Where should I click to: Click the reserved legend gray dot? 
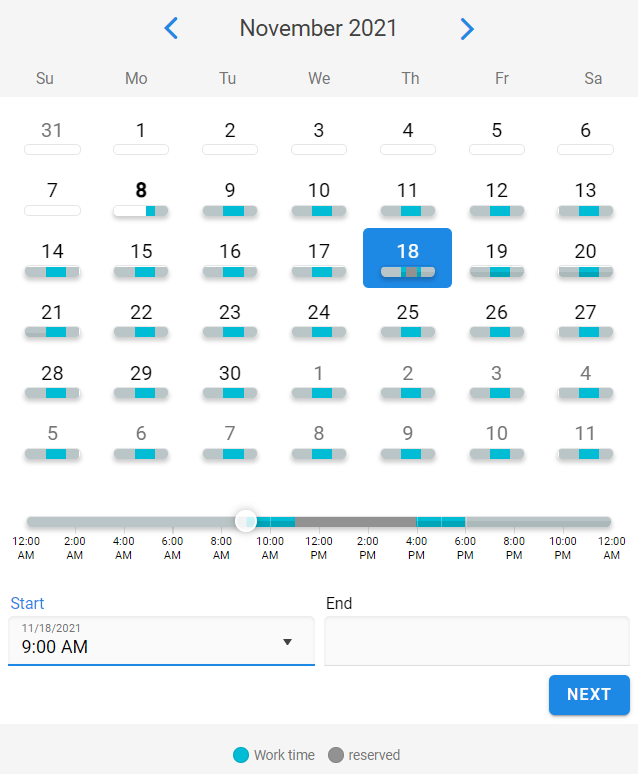(x=336, y=755)
